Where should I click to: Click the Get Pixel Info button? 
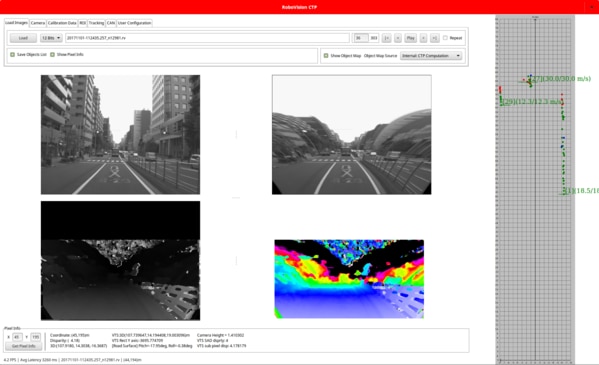click(x=24, y=346)
